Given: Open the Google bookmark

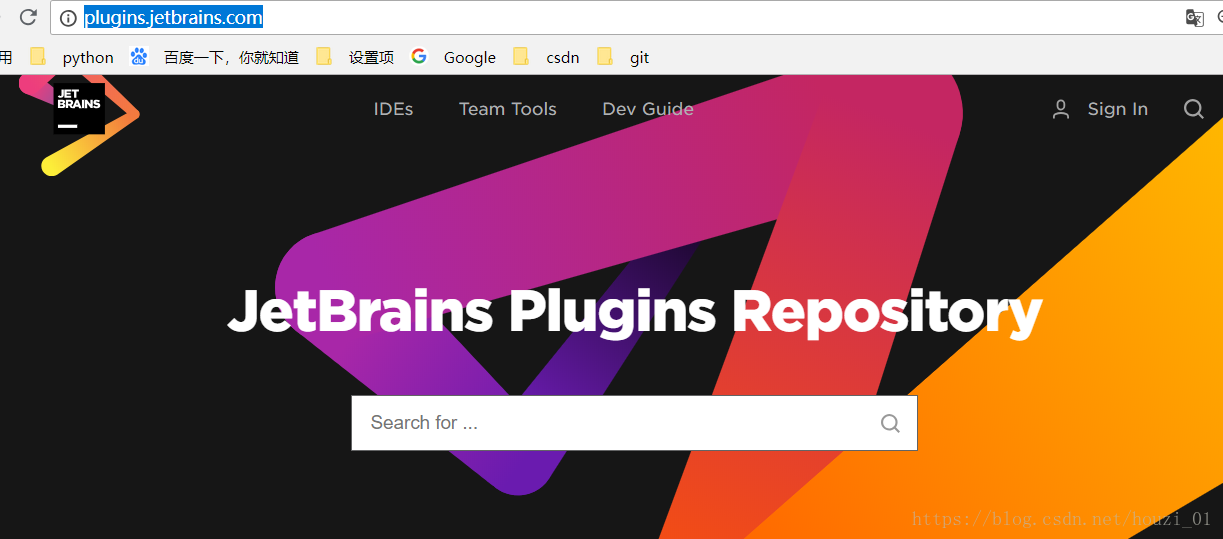Looking at the screenshot, I should [x=470, y=57].
